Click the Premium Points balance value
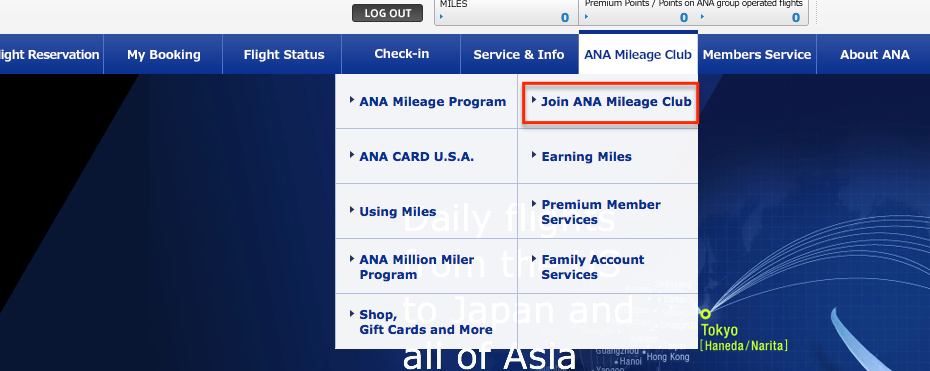 [684, 18]
